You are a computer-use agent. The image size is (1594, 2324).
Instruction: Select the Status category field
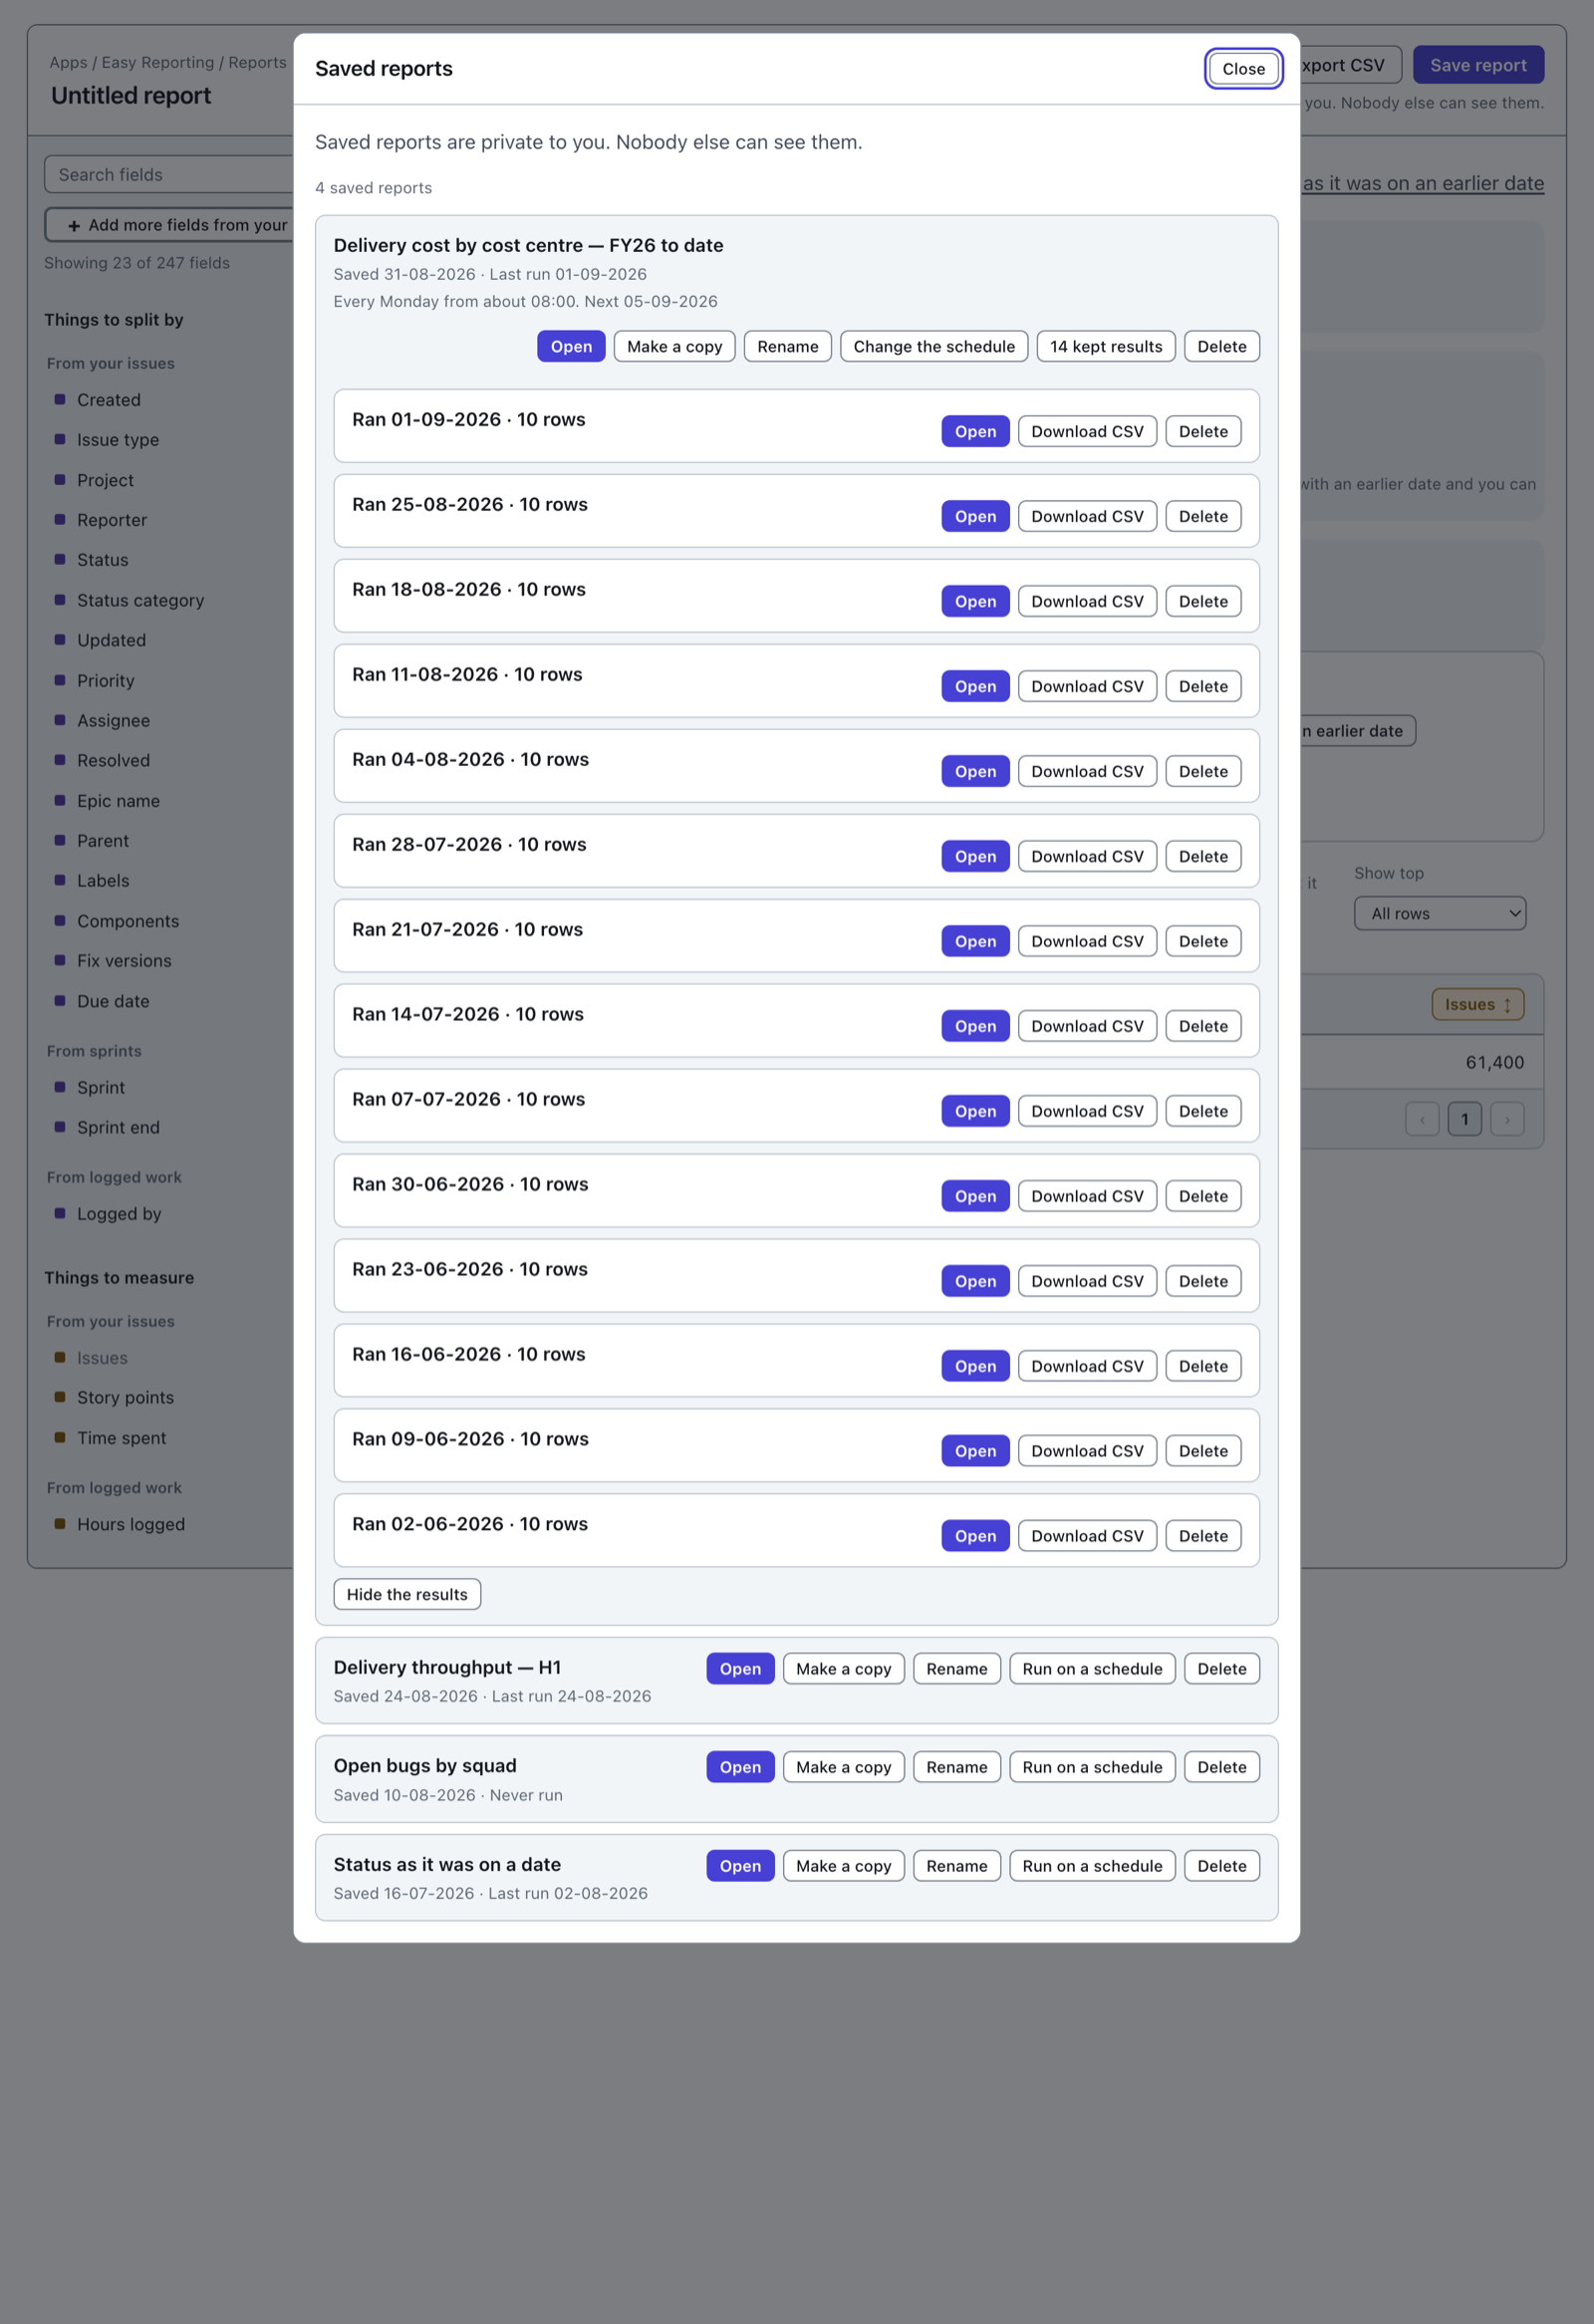(x=140, y=600)
